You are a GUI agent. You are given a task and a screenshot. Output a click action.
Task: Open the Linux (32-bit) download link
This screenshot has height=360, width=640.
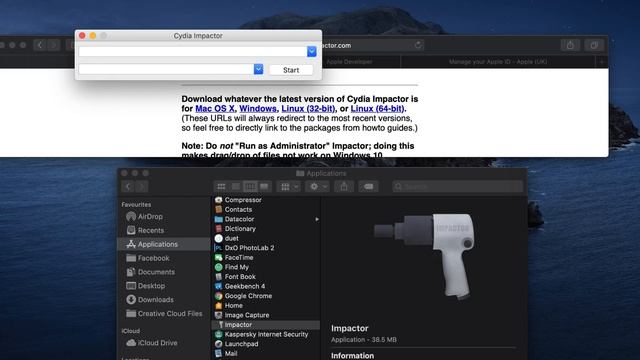pos(308,109)
